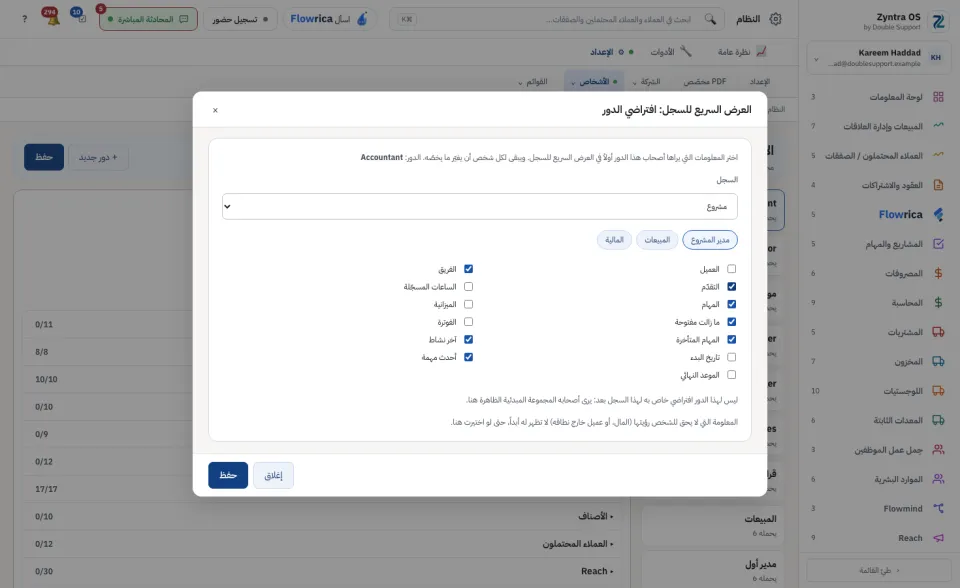Open الموارد البشرية people icon
Viewport: 960px width, 588px height.
[x=938, y=479]
